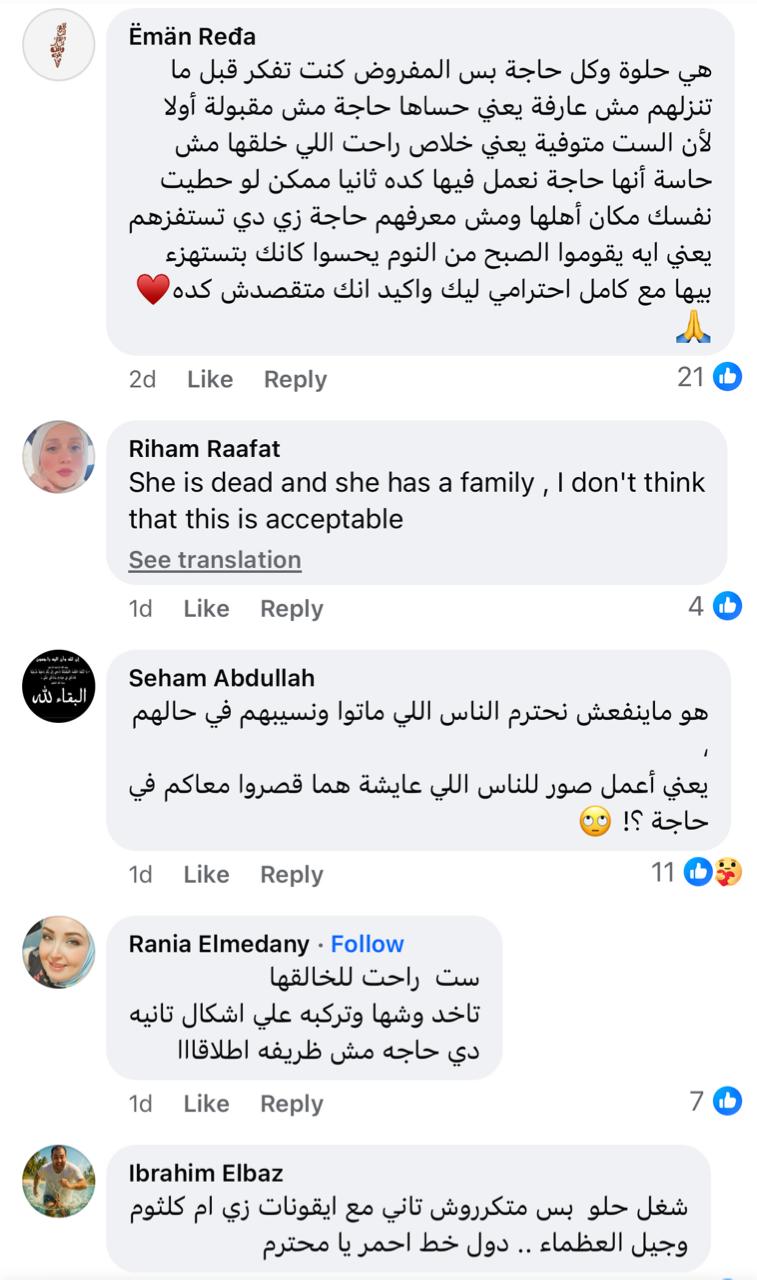757x1280 pixels.
Task: Like Riham Raafat's comment
Action: (205, 608)
